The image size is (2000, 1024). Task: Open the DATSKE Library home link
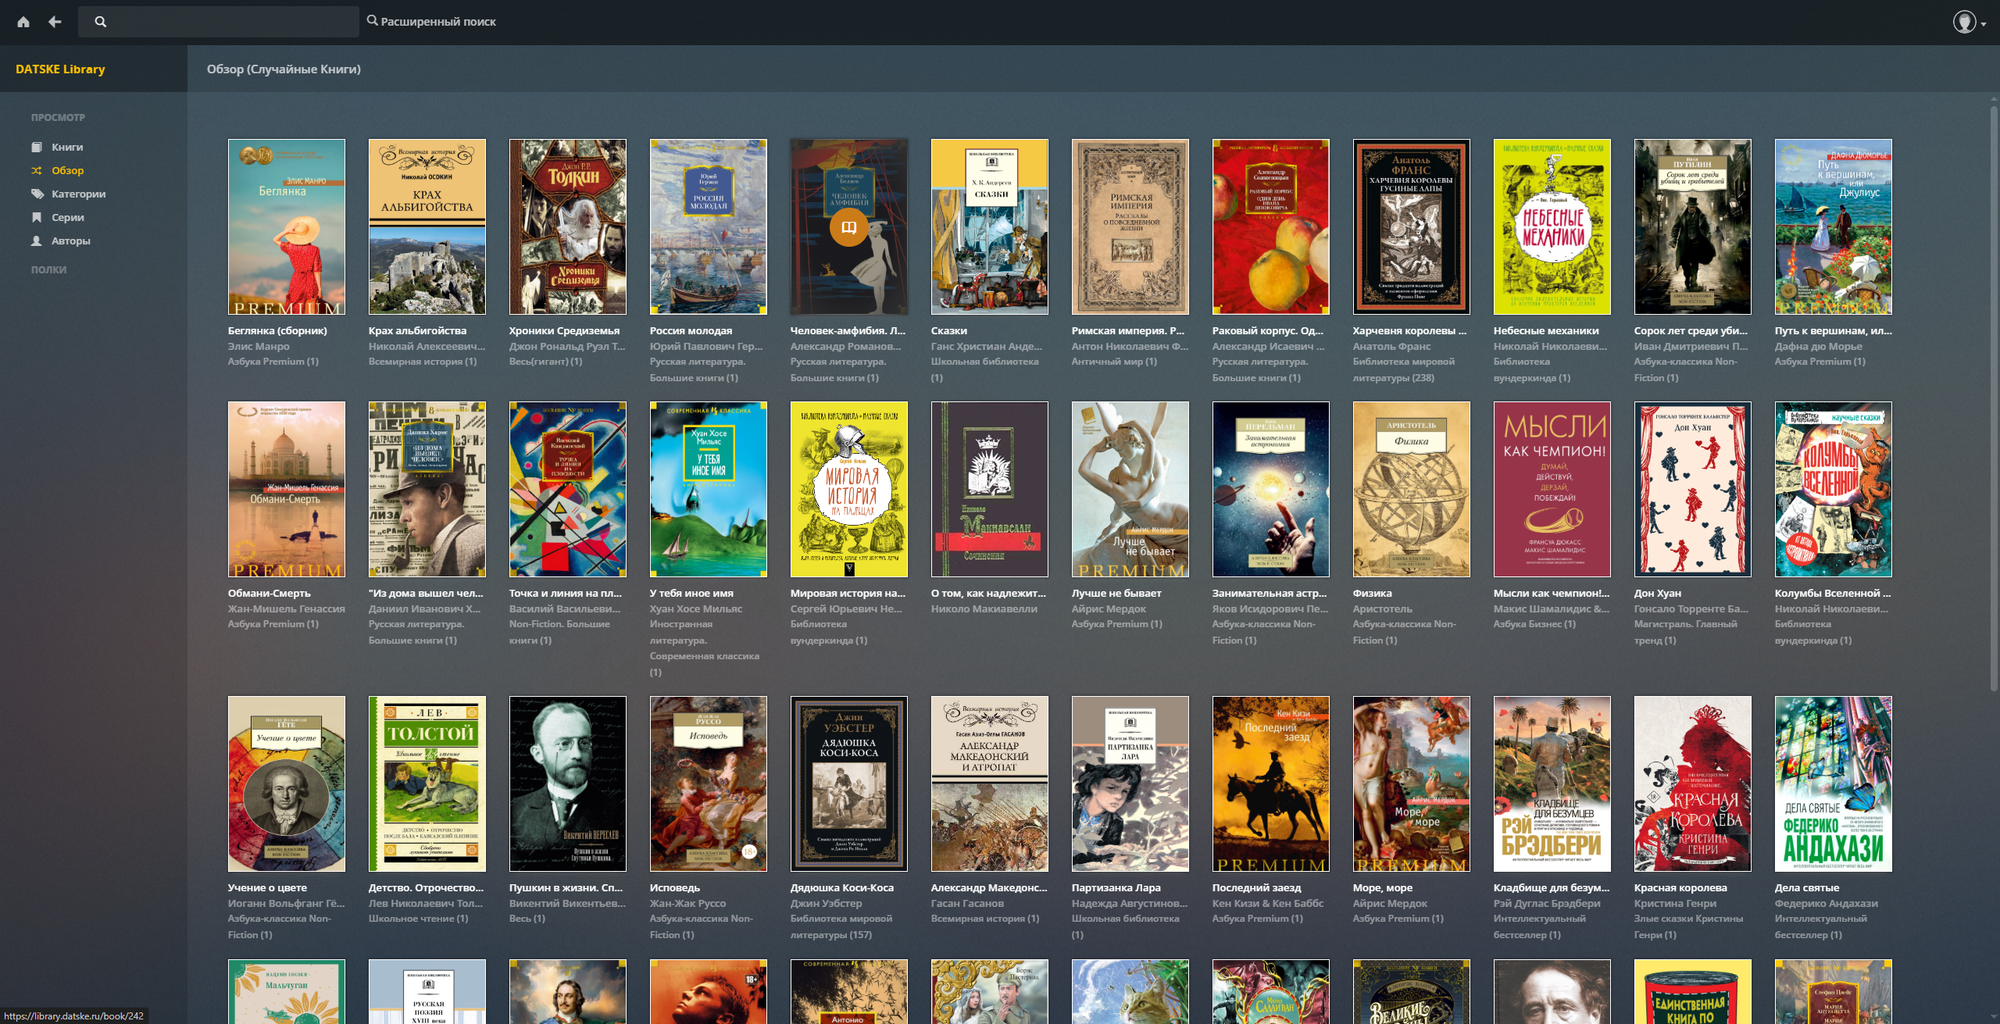[60, 69]
